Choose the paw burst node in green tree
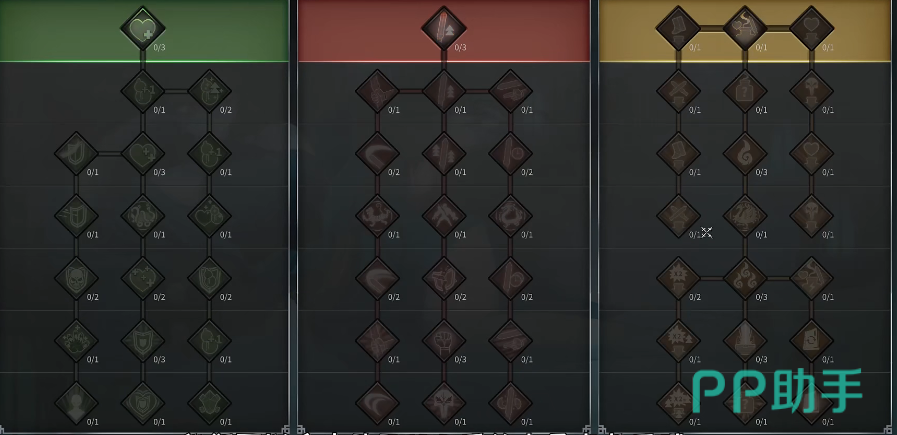897x435 pixels. click(x=76, y=341)
